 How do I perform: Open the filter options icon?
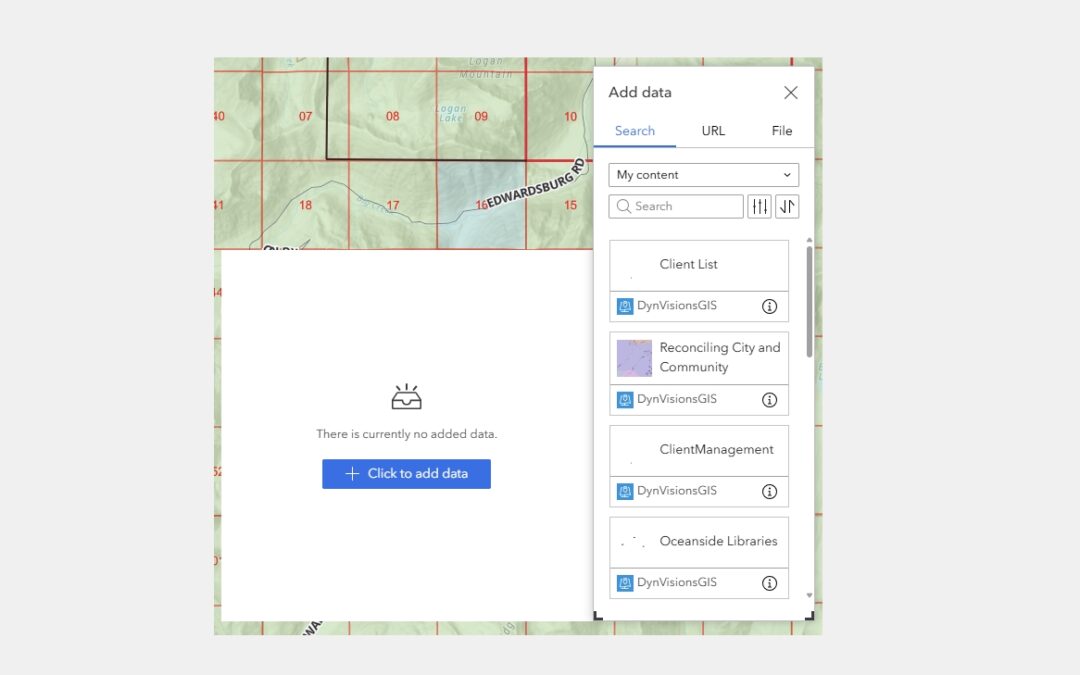(759, 206)
